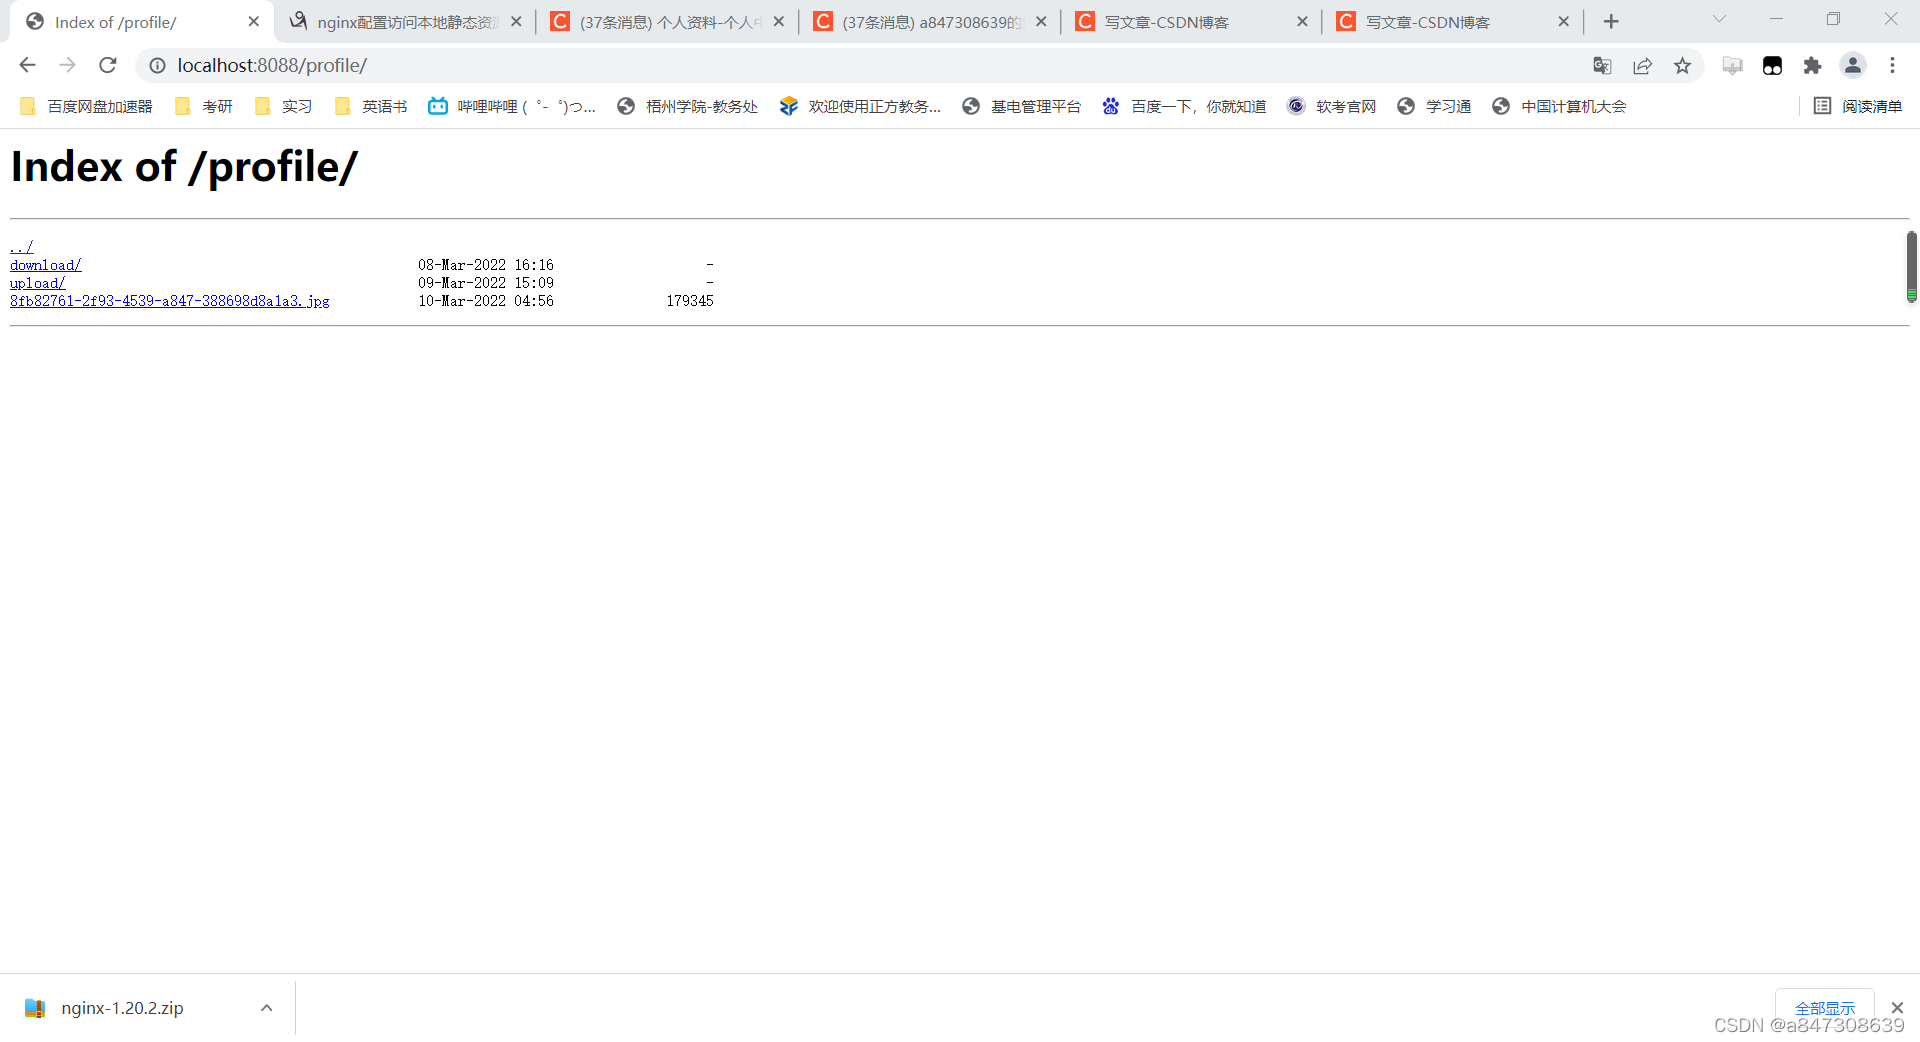The image size is (1920, 1042).
Task: Open a new browser tab
Action: [1611, 21]
